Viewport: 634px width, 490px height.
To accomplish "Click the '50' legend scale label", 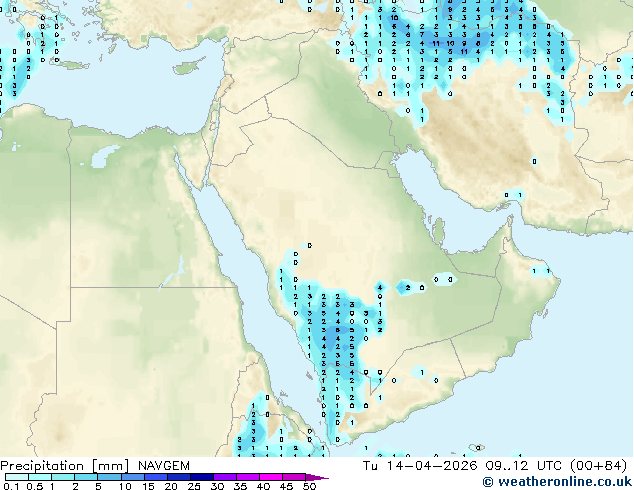I will coord(309,486).
